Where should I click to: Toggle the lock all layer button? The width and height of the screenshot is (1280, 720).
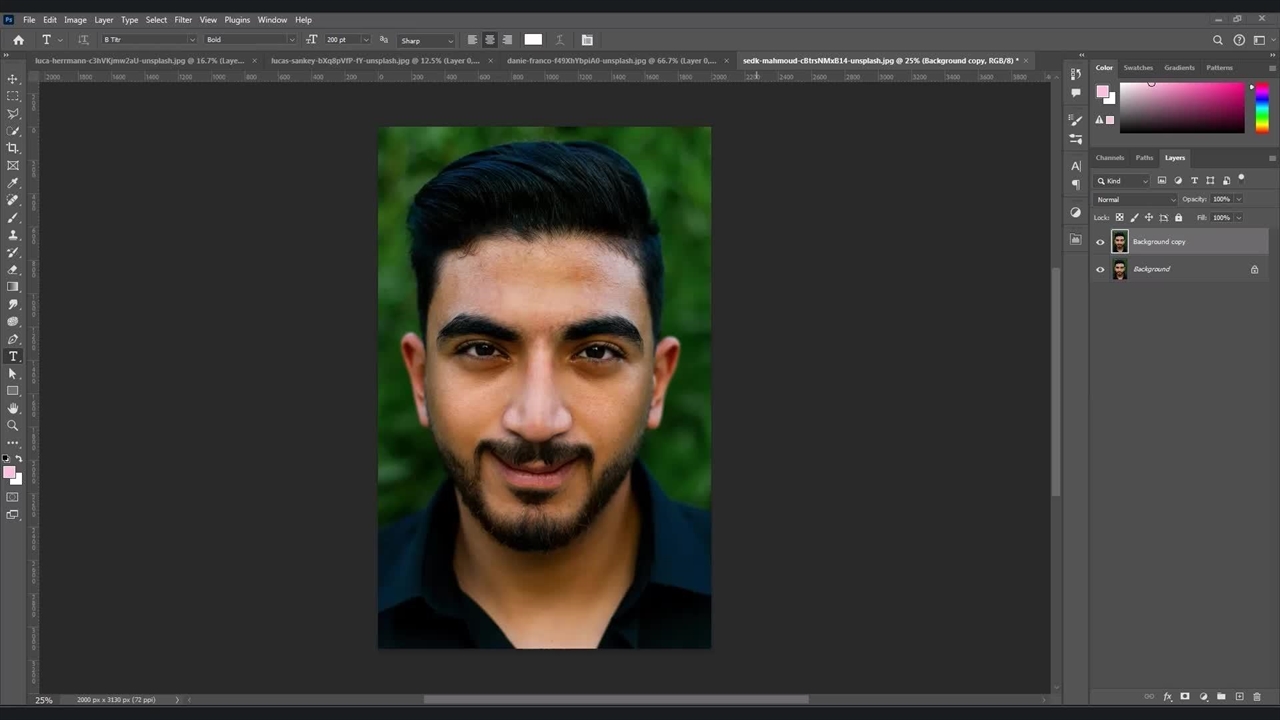(1178, 217)
